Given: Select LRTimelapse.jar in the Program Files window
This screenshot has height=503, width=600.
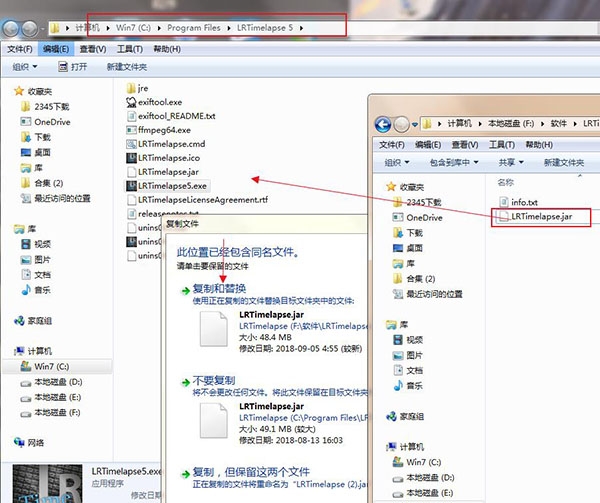Looking at the screenshot, I should pos(163,172).
